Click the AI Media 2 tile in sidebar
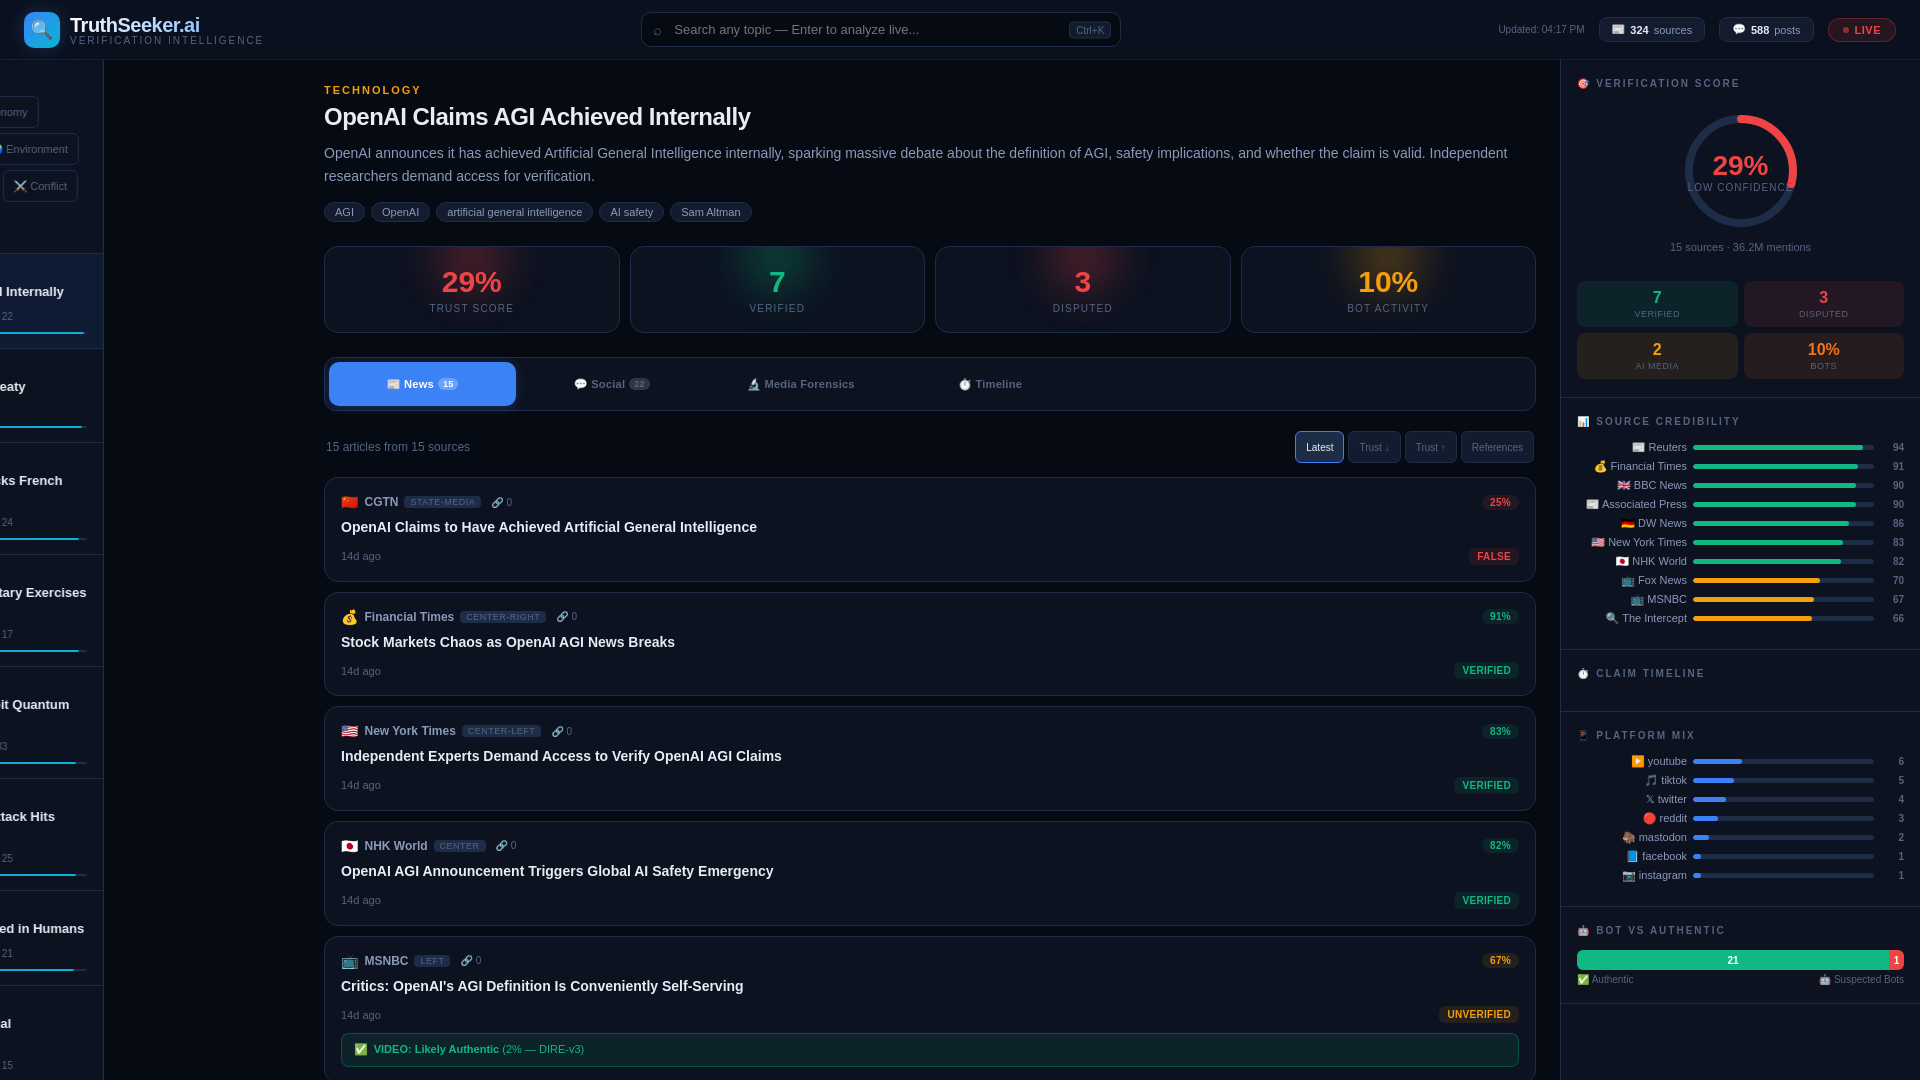This screenshot has width=1920, height=1080. 1657,356
